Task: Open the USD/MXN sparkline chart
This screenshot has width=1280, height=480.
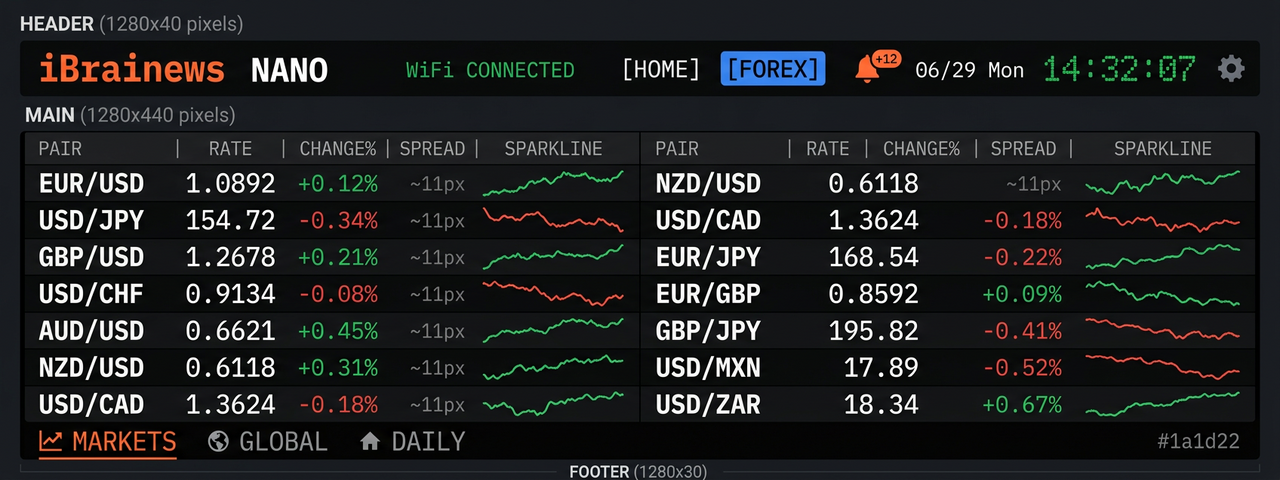Action: pos(1163,368)
